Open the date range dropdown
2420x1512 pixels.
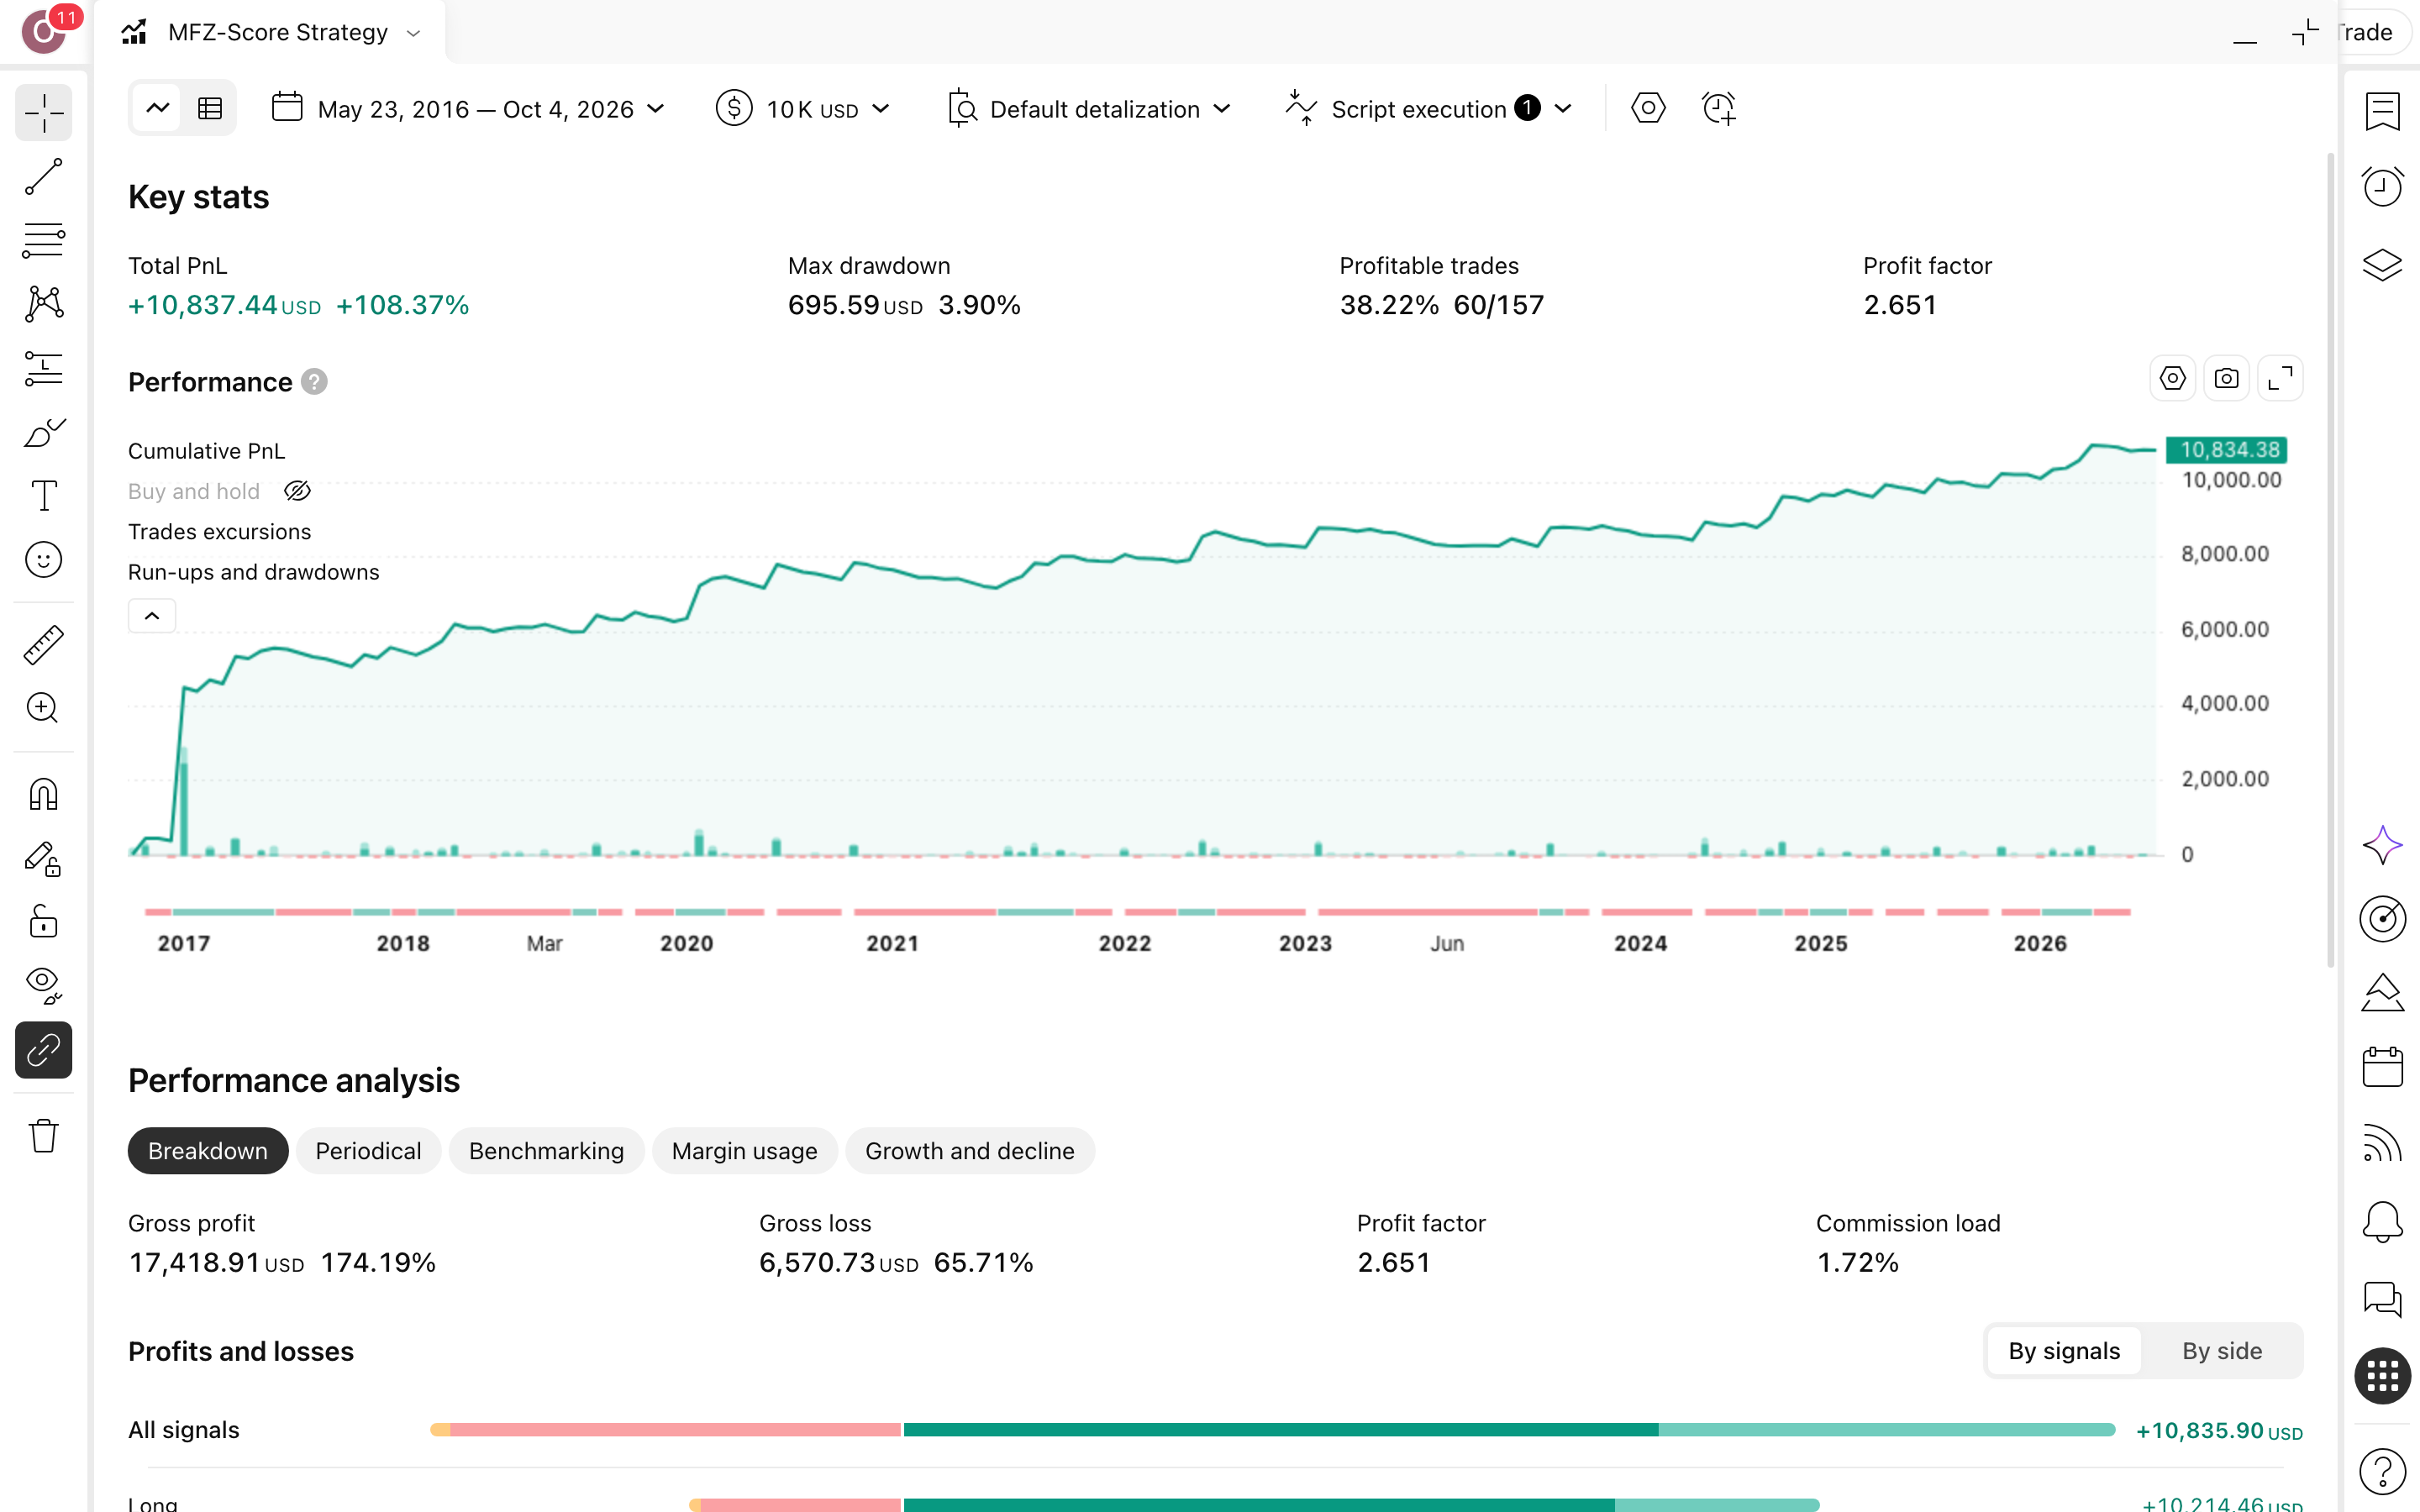(468, 108)
